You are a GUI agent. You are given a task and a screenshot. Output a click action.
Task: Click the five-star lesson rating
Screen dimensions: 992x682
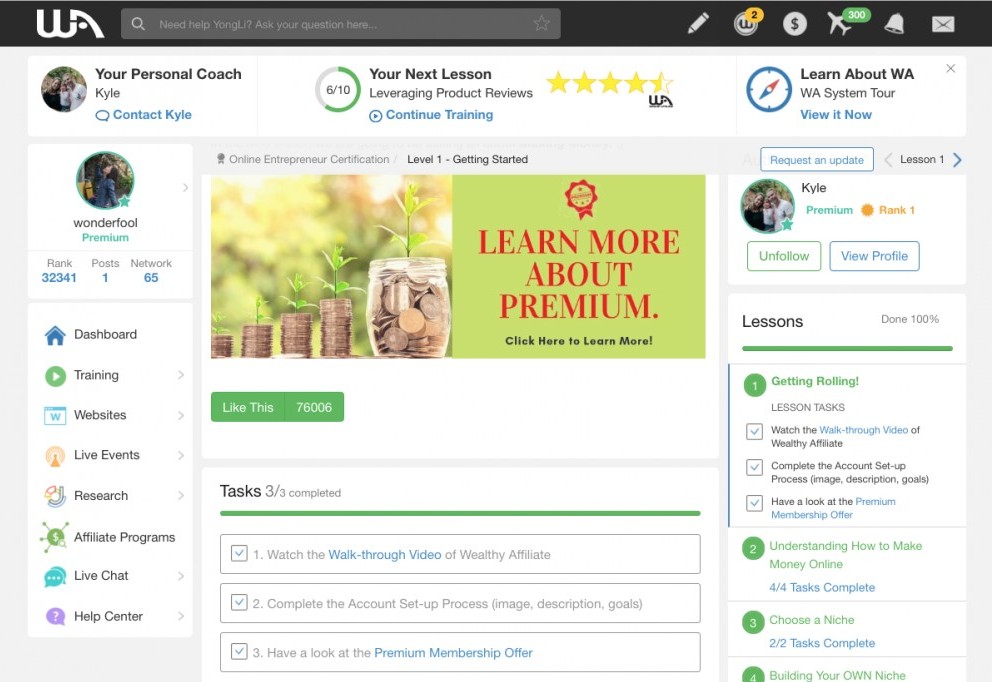coord(609,83)
